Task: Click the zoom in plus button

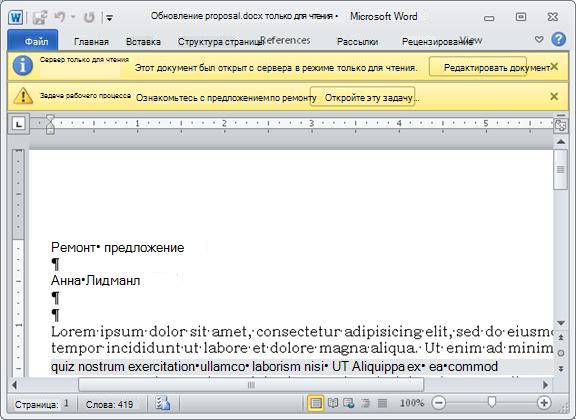Action: coord(544,403)
